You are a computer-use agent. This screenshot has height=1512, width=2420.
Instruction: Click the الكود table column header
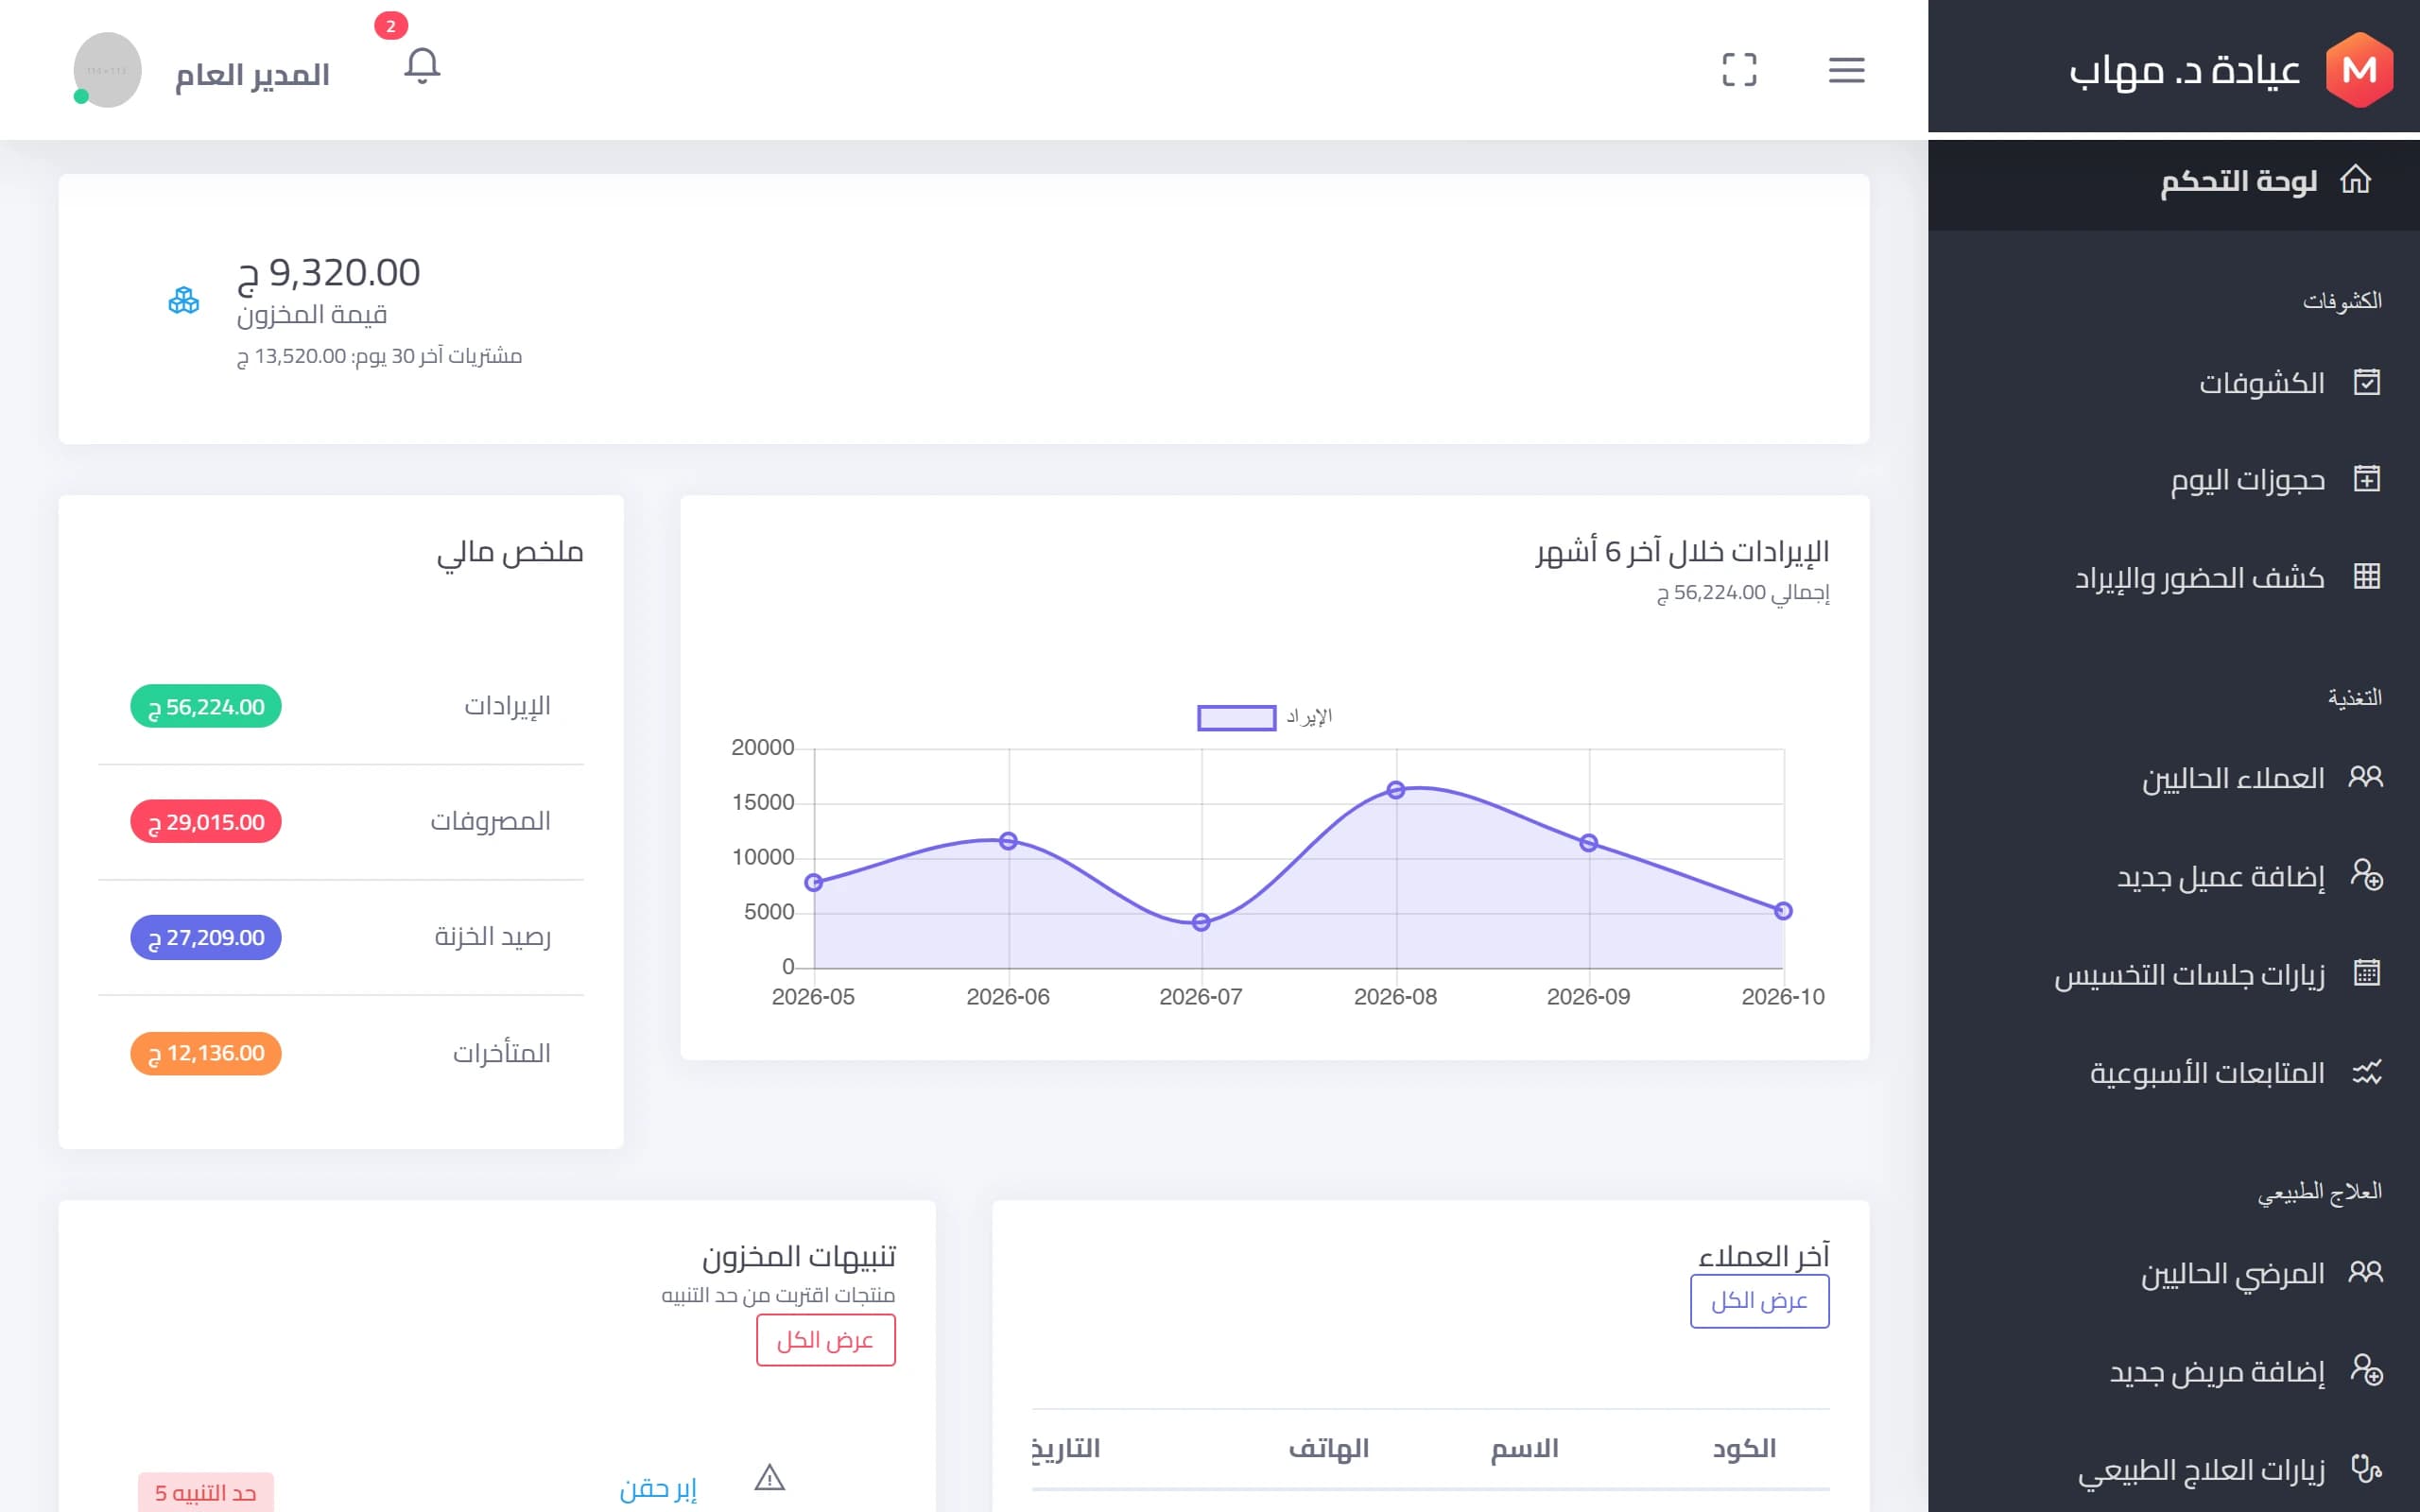pos(1744,1448)
